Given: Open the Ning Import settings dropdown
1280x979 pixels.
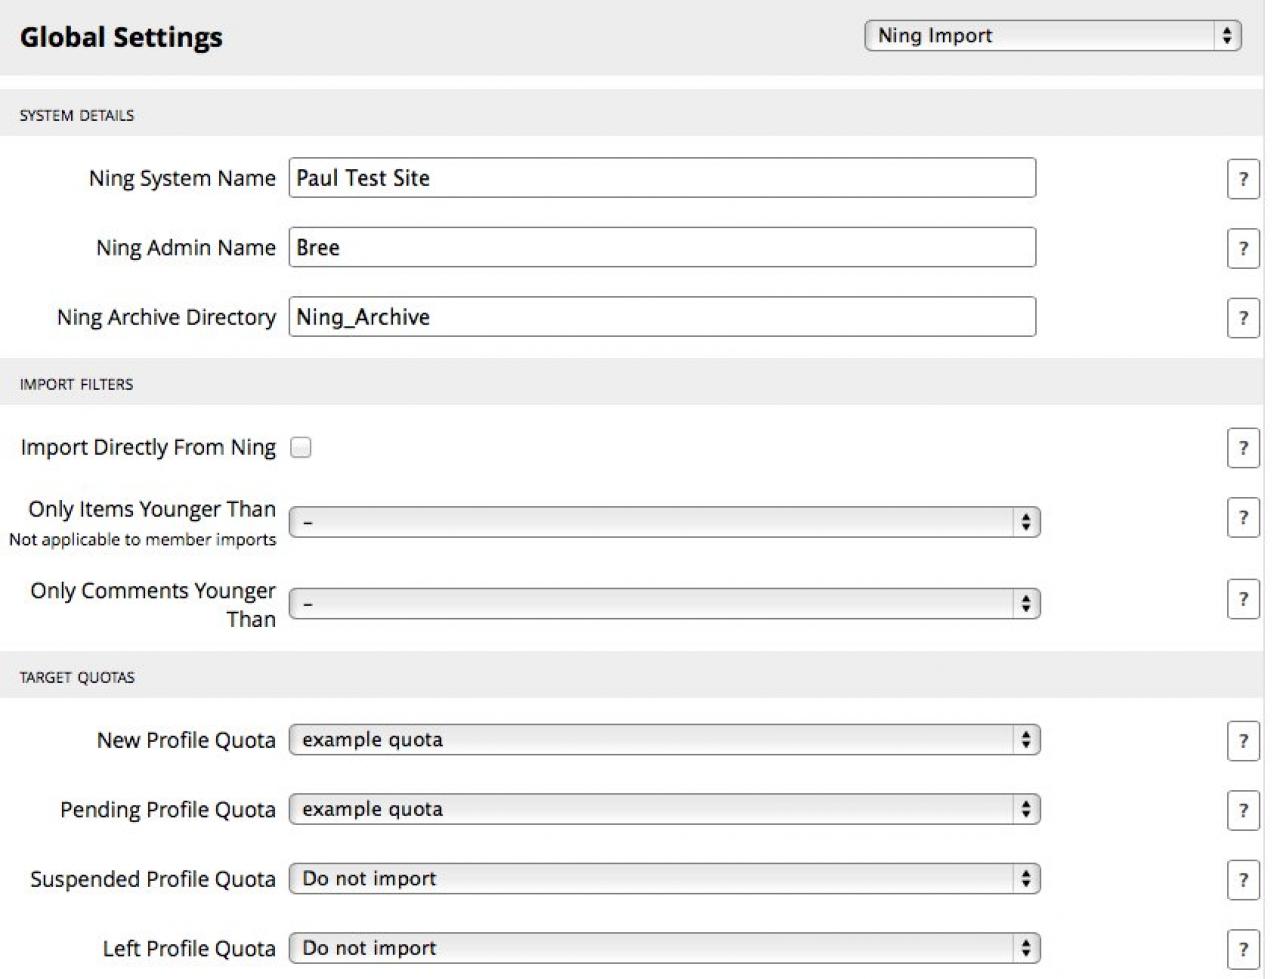Looking at the screenshot, I should 1052,36.
